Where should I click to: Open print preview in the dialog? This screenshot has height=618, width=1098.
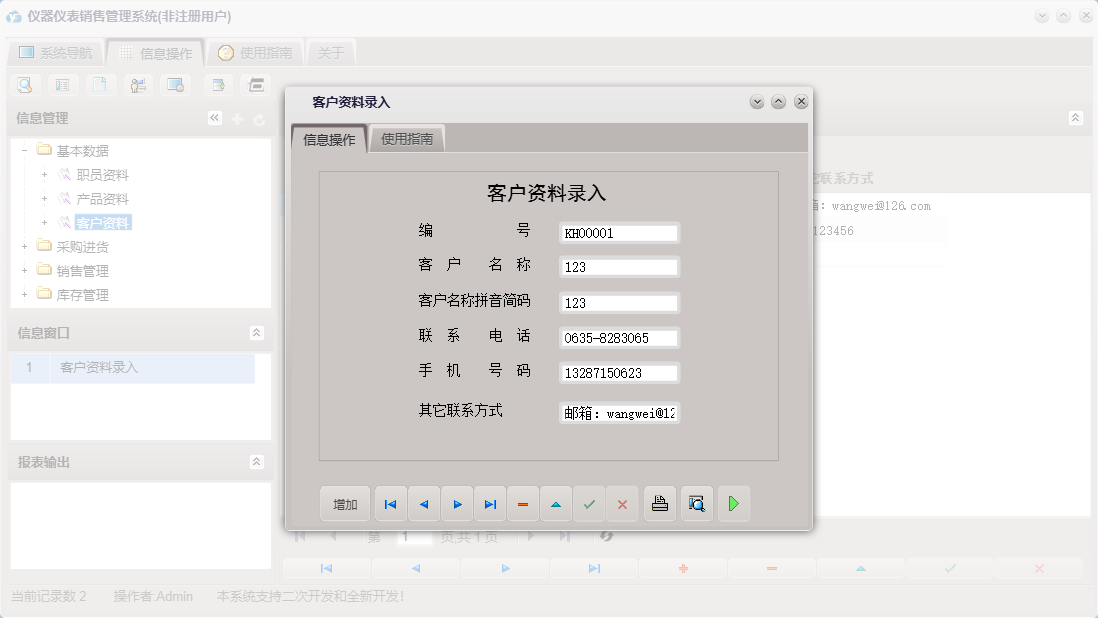[697, 504]
